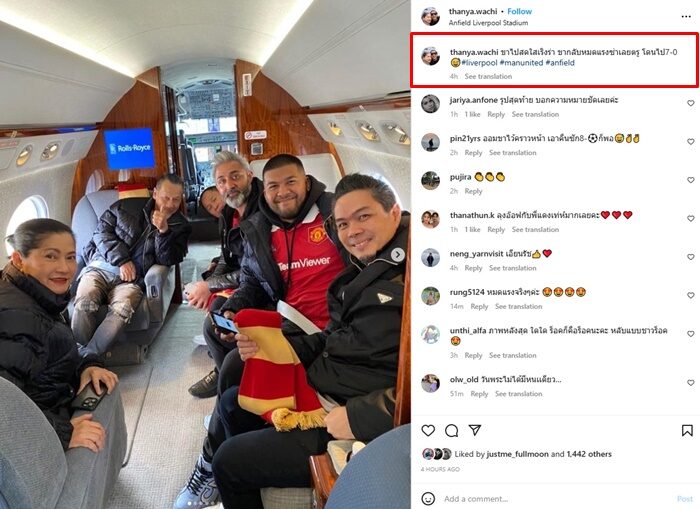The image size is (700, 509).
Task: Like the comment by rung5124
Action: pyautogui.click(x=691, y=295)
